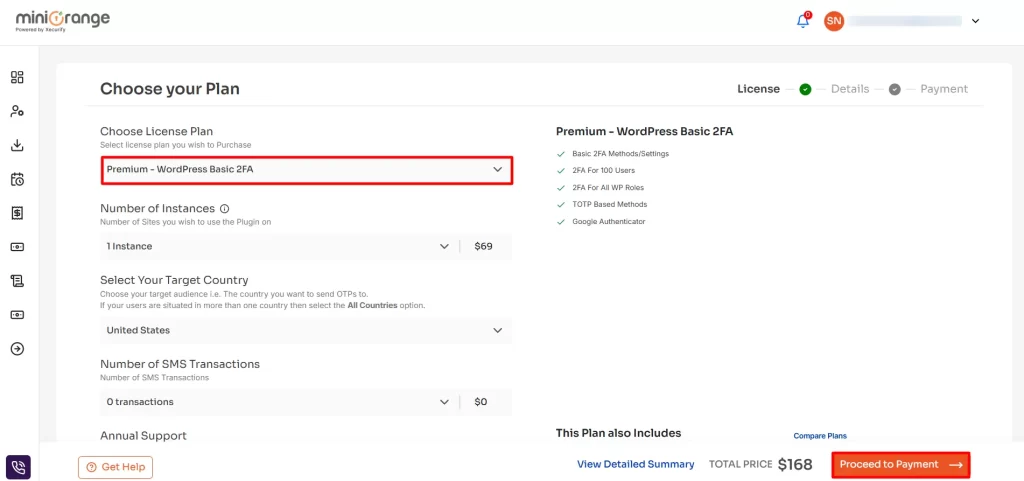Open the account menu chevron
This screenshot has height=481, width=1024.
975,21
